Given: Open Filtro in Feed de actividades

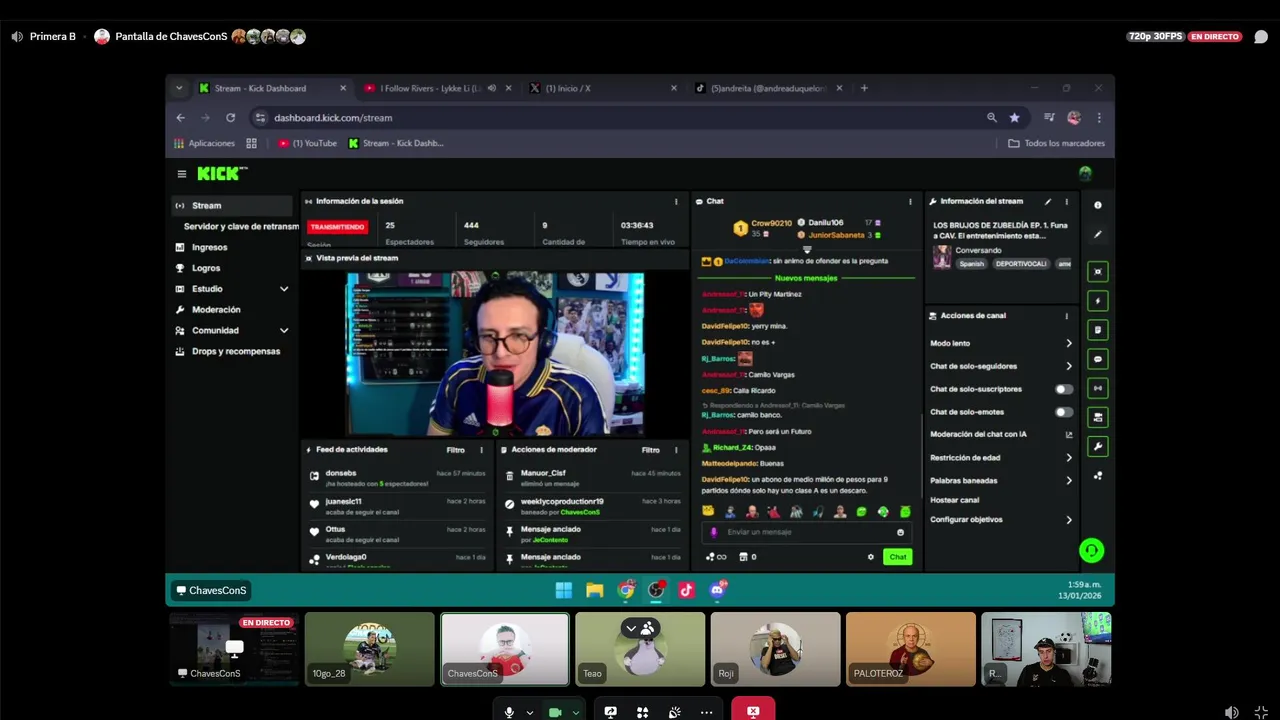Looking at the screenshot, I should 456,450.
